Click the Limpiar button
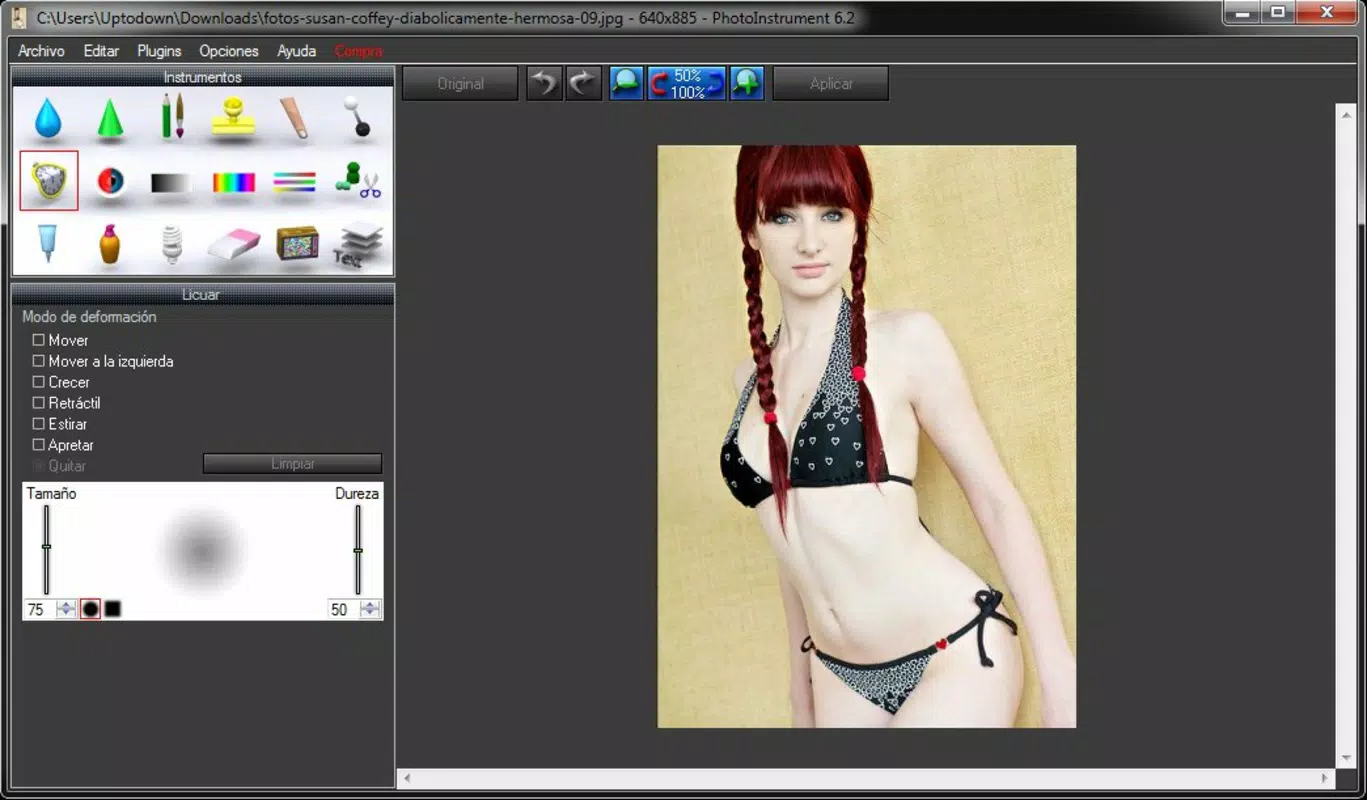 click(x=292, y=464)
